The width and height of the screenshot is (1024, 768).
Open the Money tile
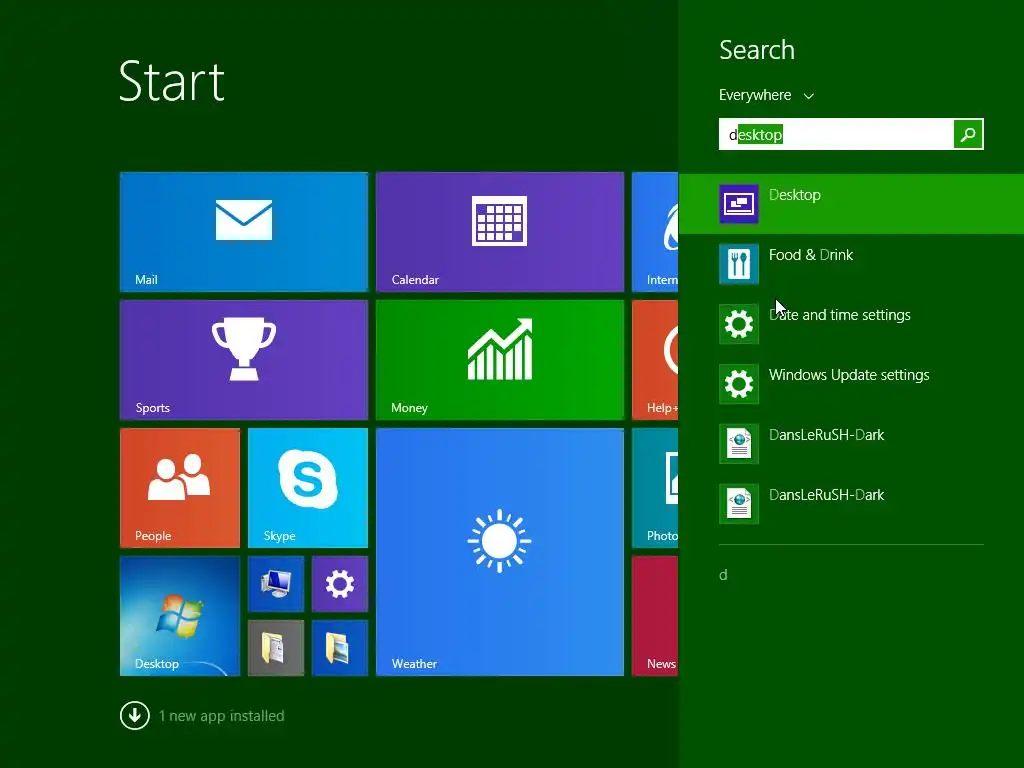500,360
